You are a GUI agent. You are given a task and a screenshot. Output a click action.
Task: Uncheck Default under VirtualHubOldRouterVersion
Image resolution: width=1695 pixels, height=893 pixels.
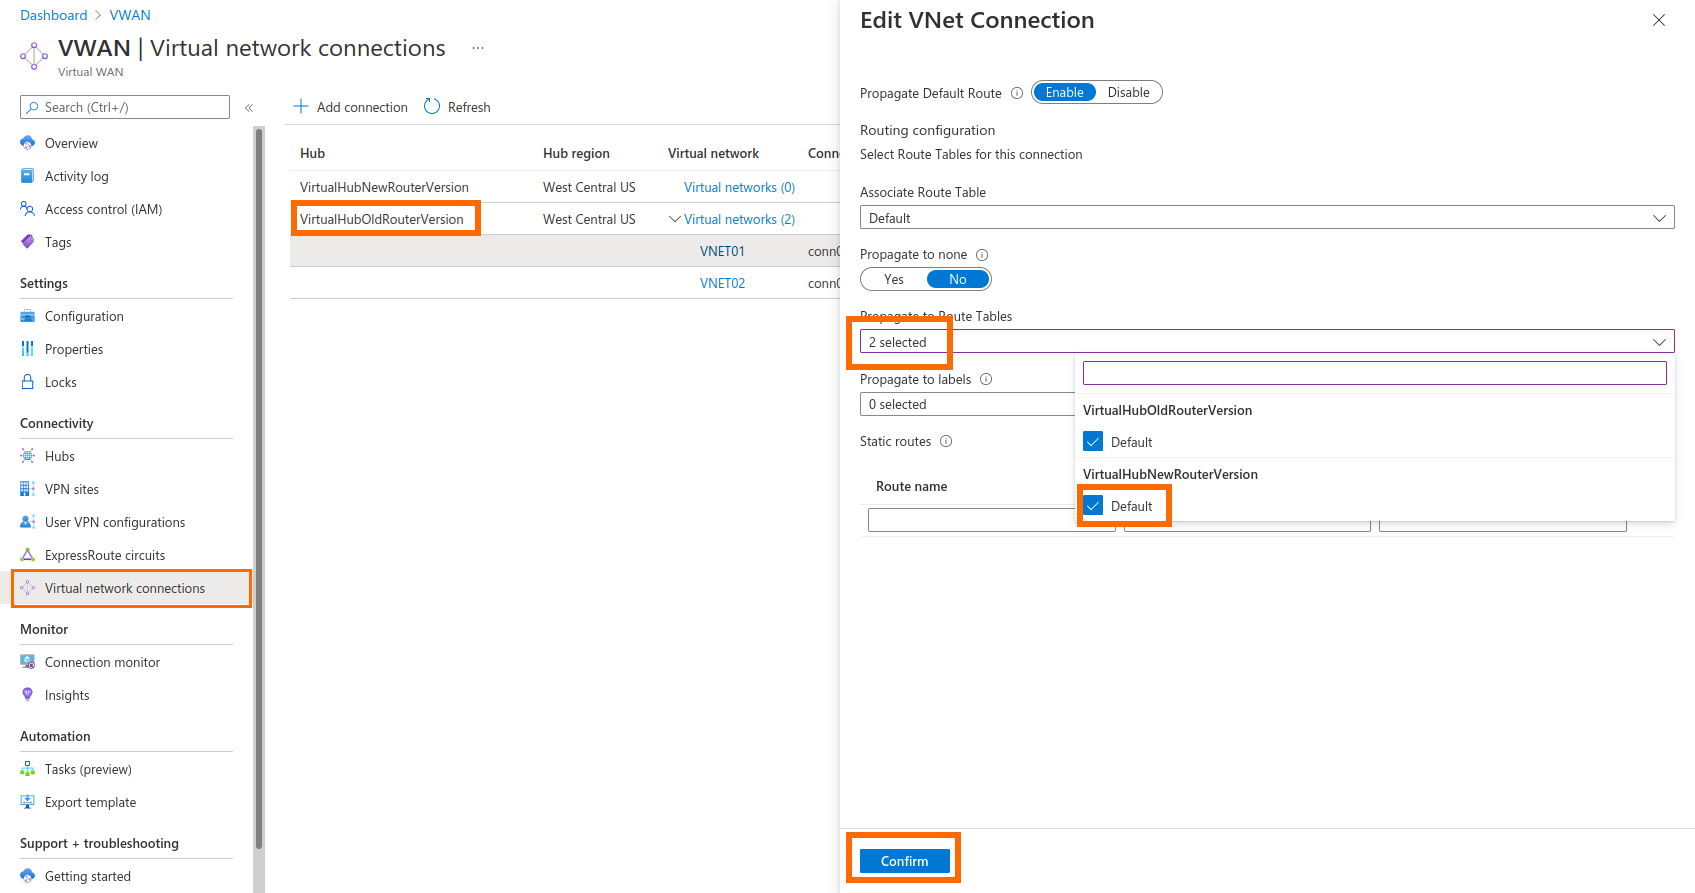coord(1093,442)
